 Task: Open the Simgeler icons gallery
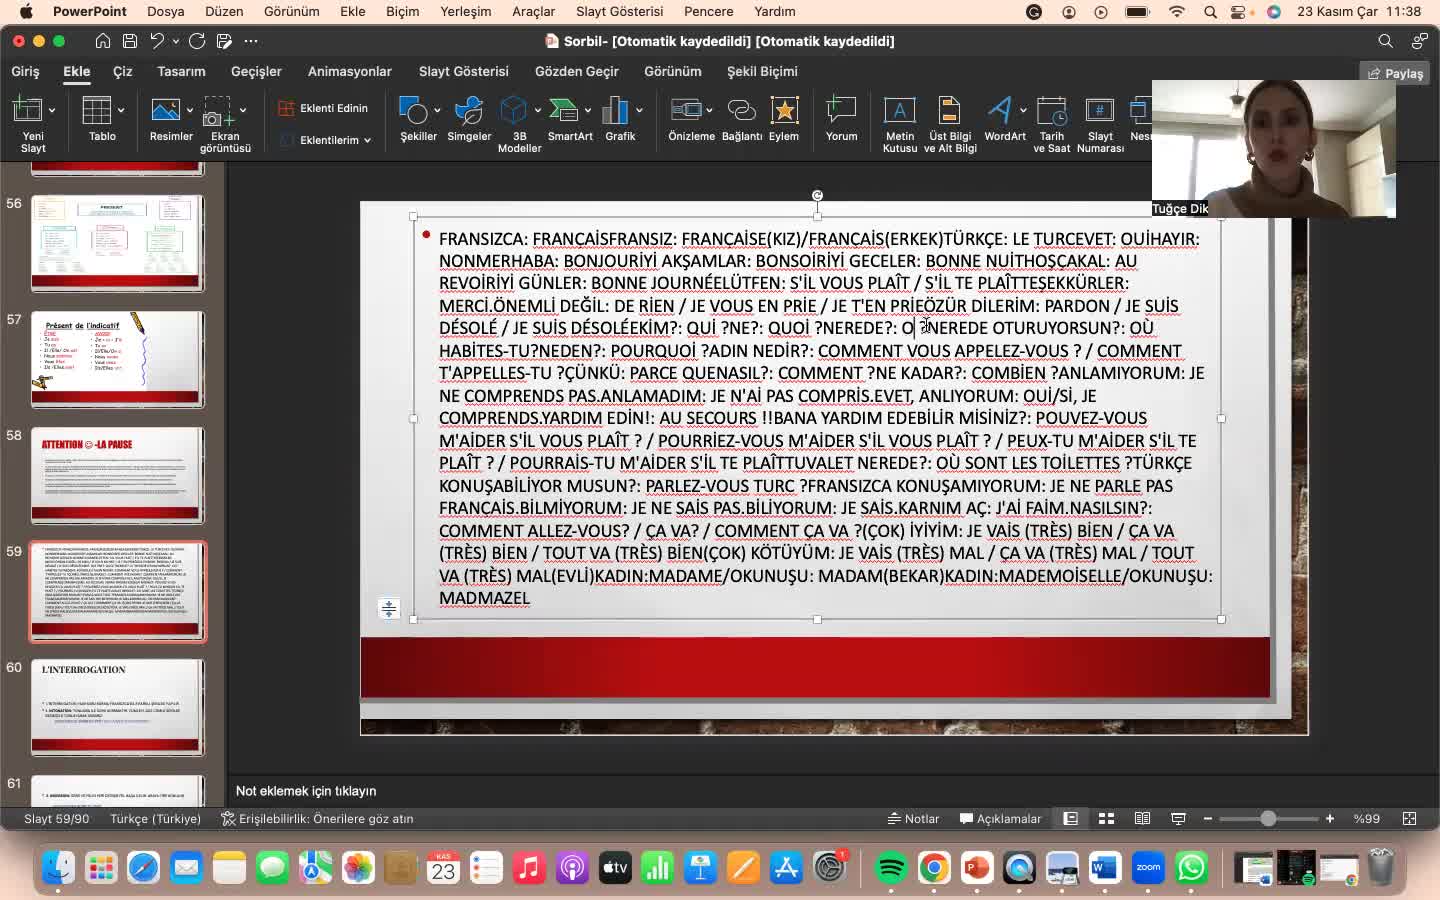pos(468,111)
